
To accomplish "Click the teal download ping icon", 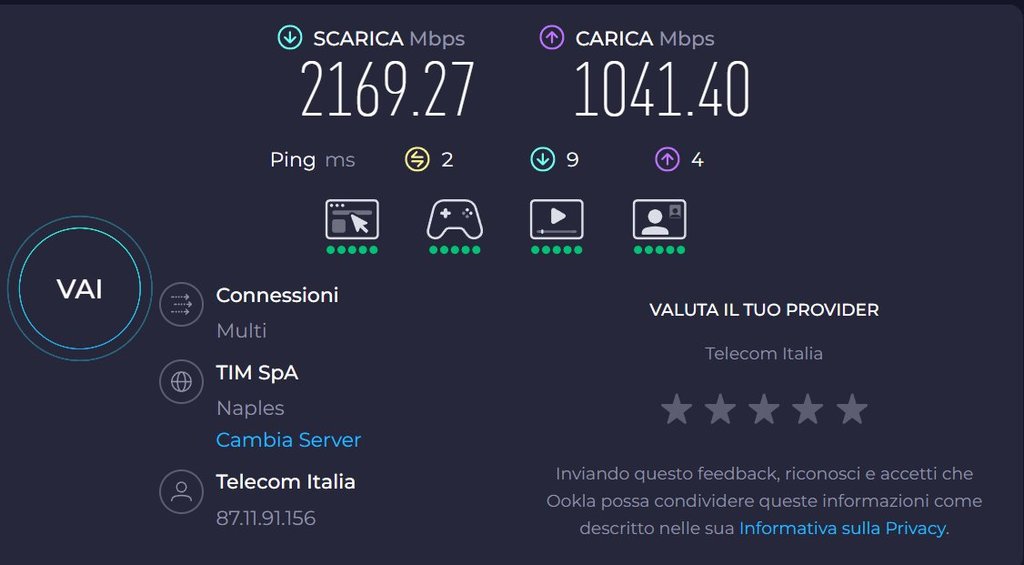I will point(542,159).
